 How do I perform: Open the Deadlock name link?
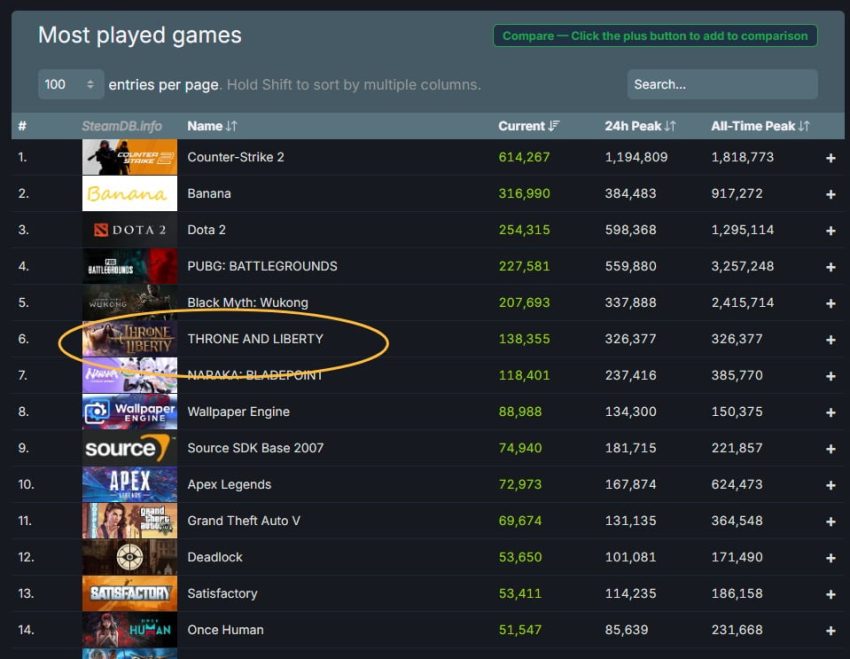pyautogui.click(x=215, y=557)
